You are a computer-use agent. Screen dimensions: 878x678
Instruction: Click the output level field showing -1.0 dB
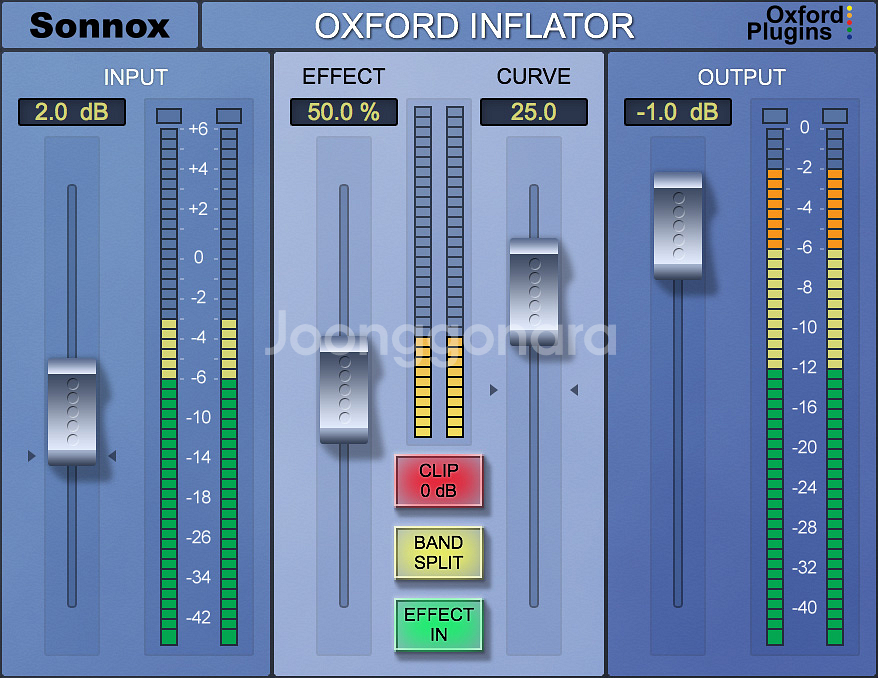[x=677, y=112]
